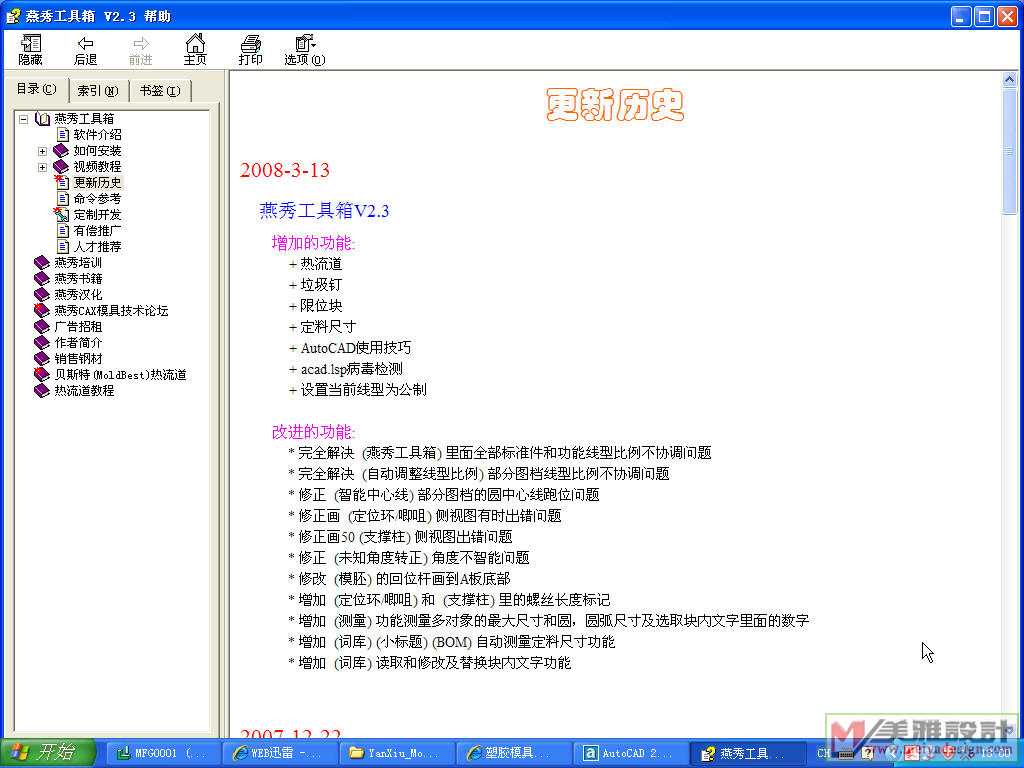Image resolution: width=1024 pixels, height=768 pixels.
Task: Open the 软件介绍 topic
Action: 97,135
